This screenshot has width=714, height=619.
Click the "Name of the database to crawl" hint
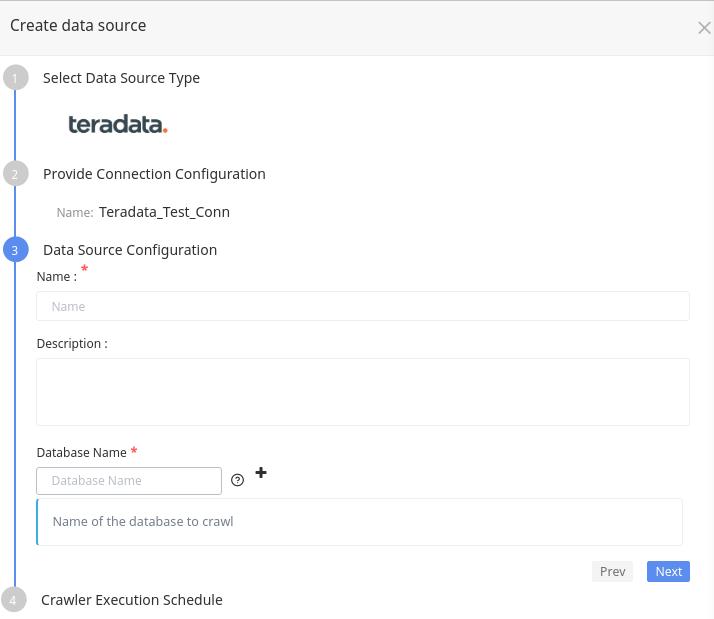pyautogui.click(x=143, y=522)
